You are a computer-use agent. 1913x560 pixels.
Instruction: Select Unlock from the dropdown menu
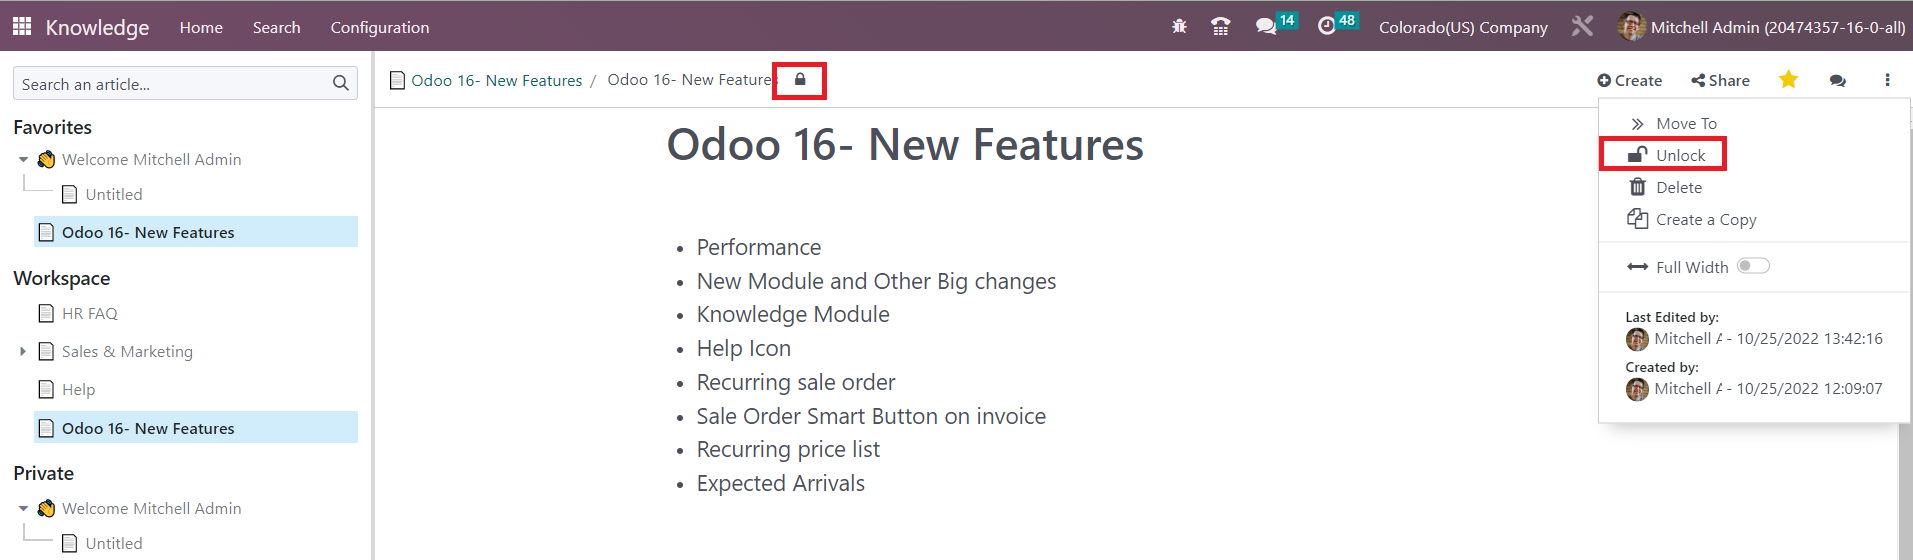click(1664, 155)
